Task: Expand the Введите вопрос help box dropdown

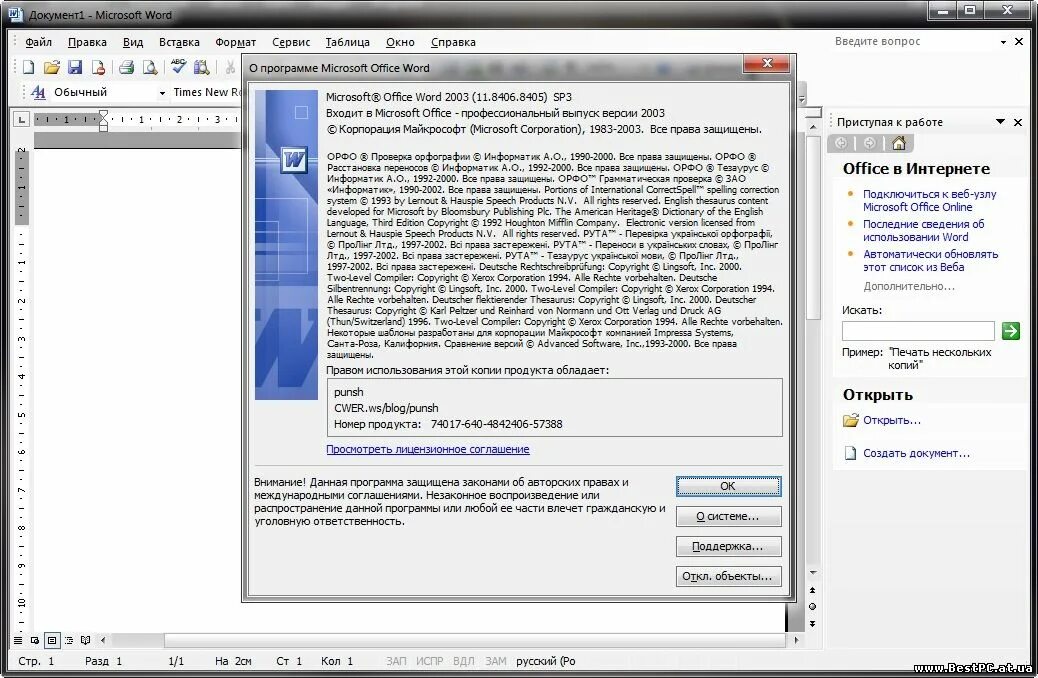Action: pyautogui.click(x=1003, y=42)
